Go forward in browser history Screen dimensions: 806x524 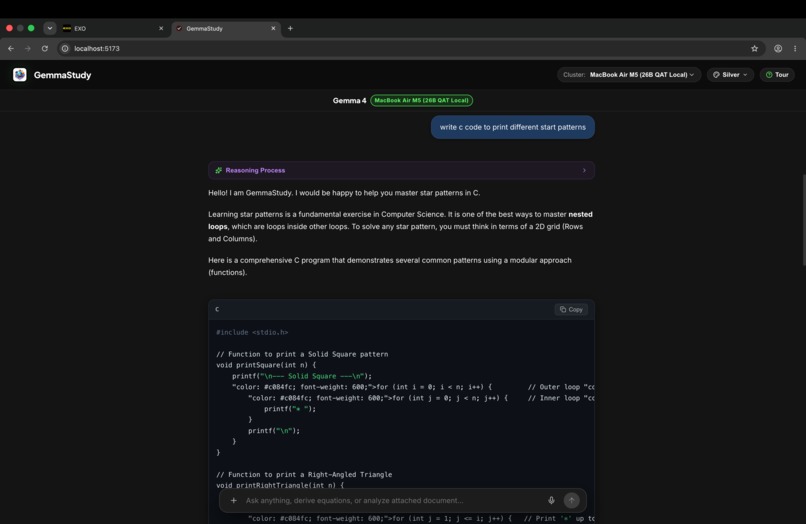(x=28, y=48)
